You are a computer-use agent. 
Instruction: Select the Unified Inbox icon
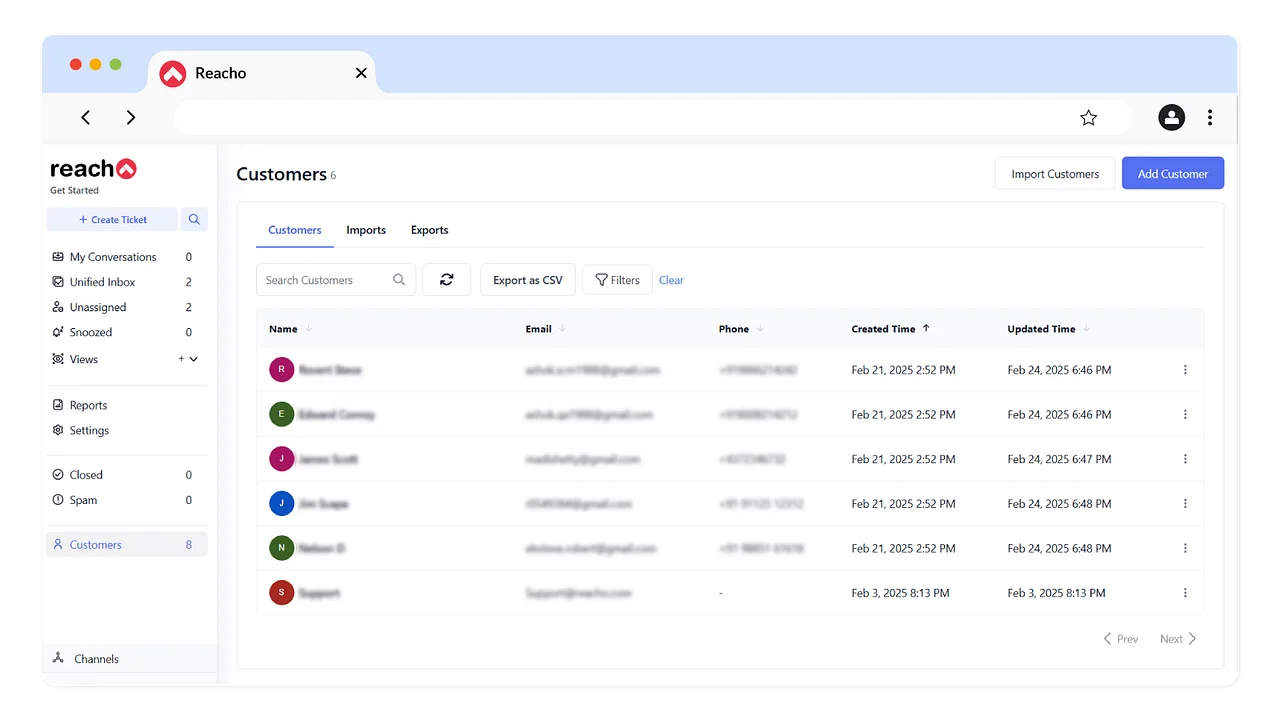(x=60, y=282)
